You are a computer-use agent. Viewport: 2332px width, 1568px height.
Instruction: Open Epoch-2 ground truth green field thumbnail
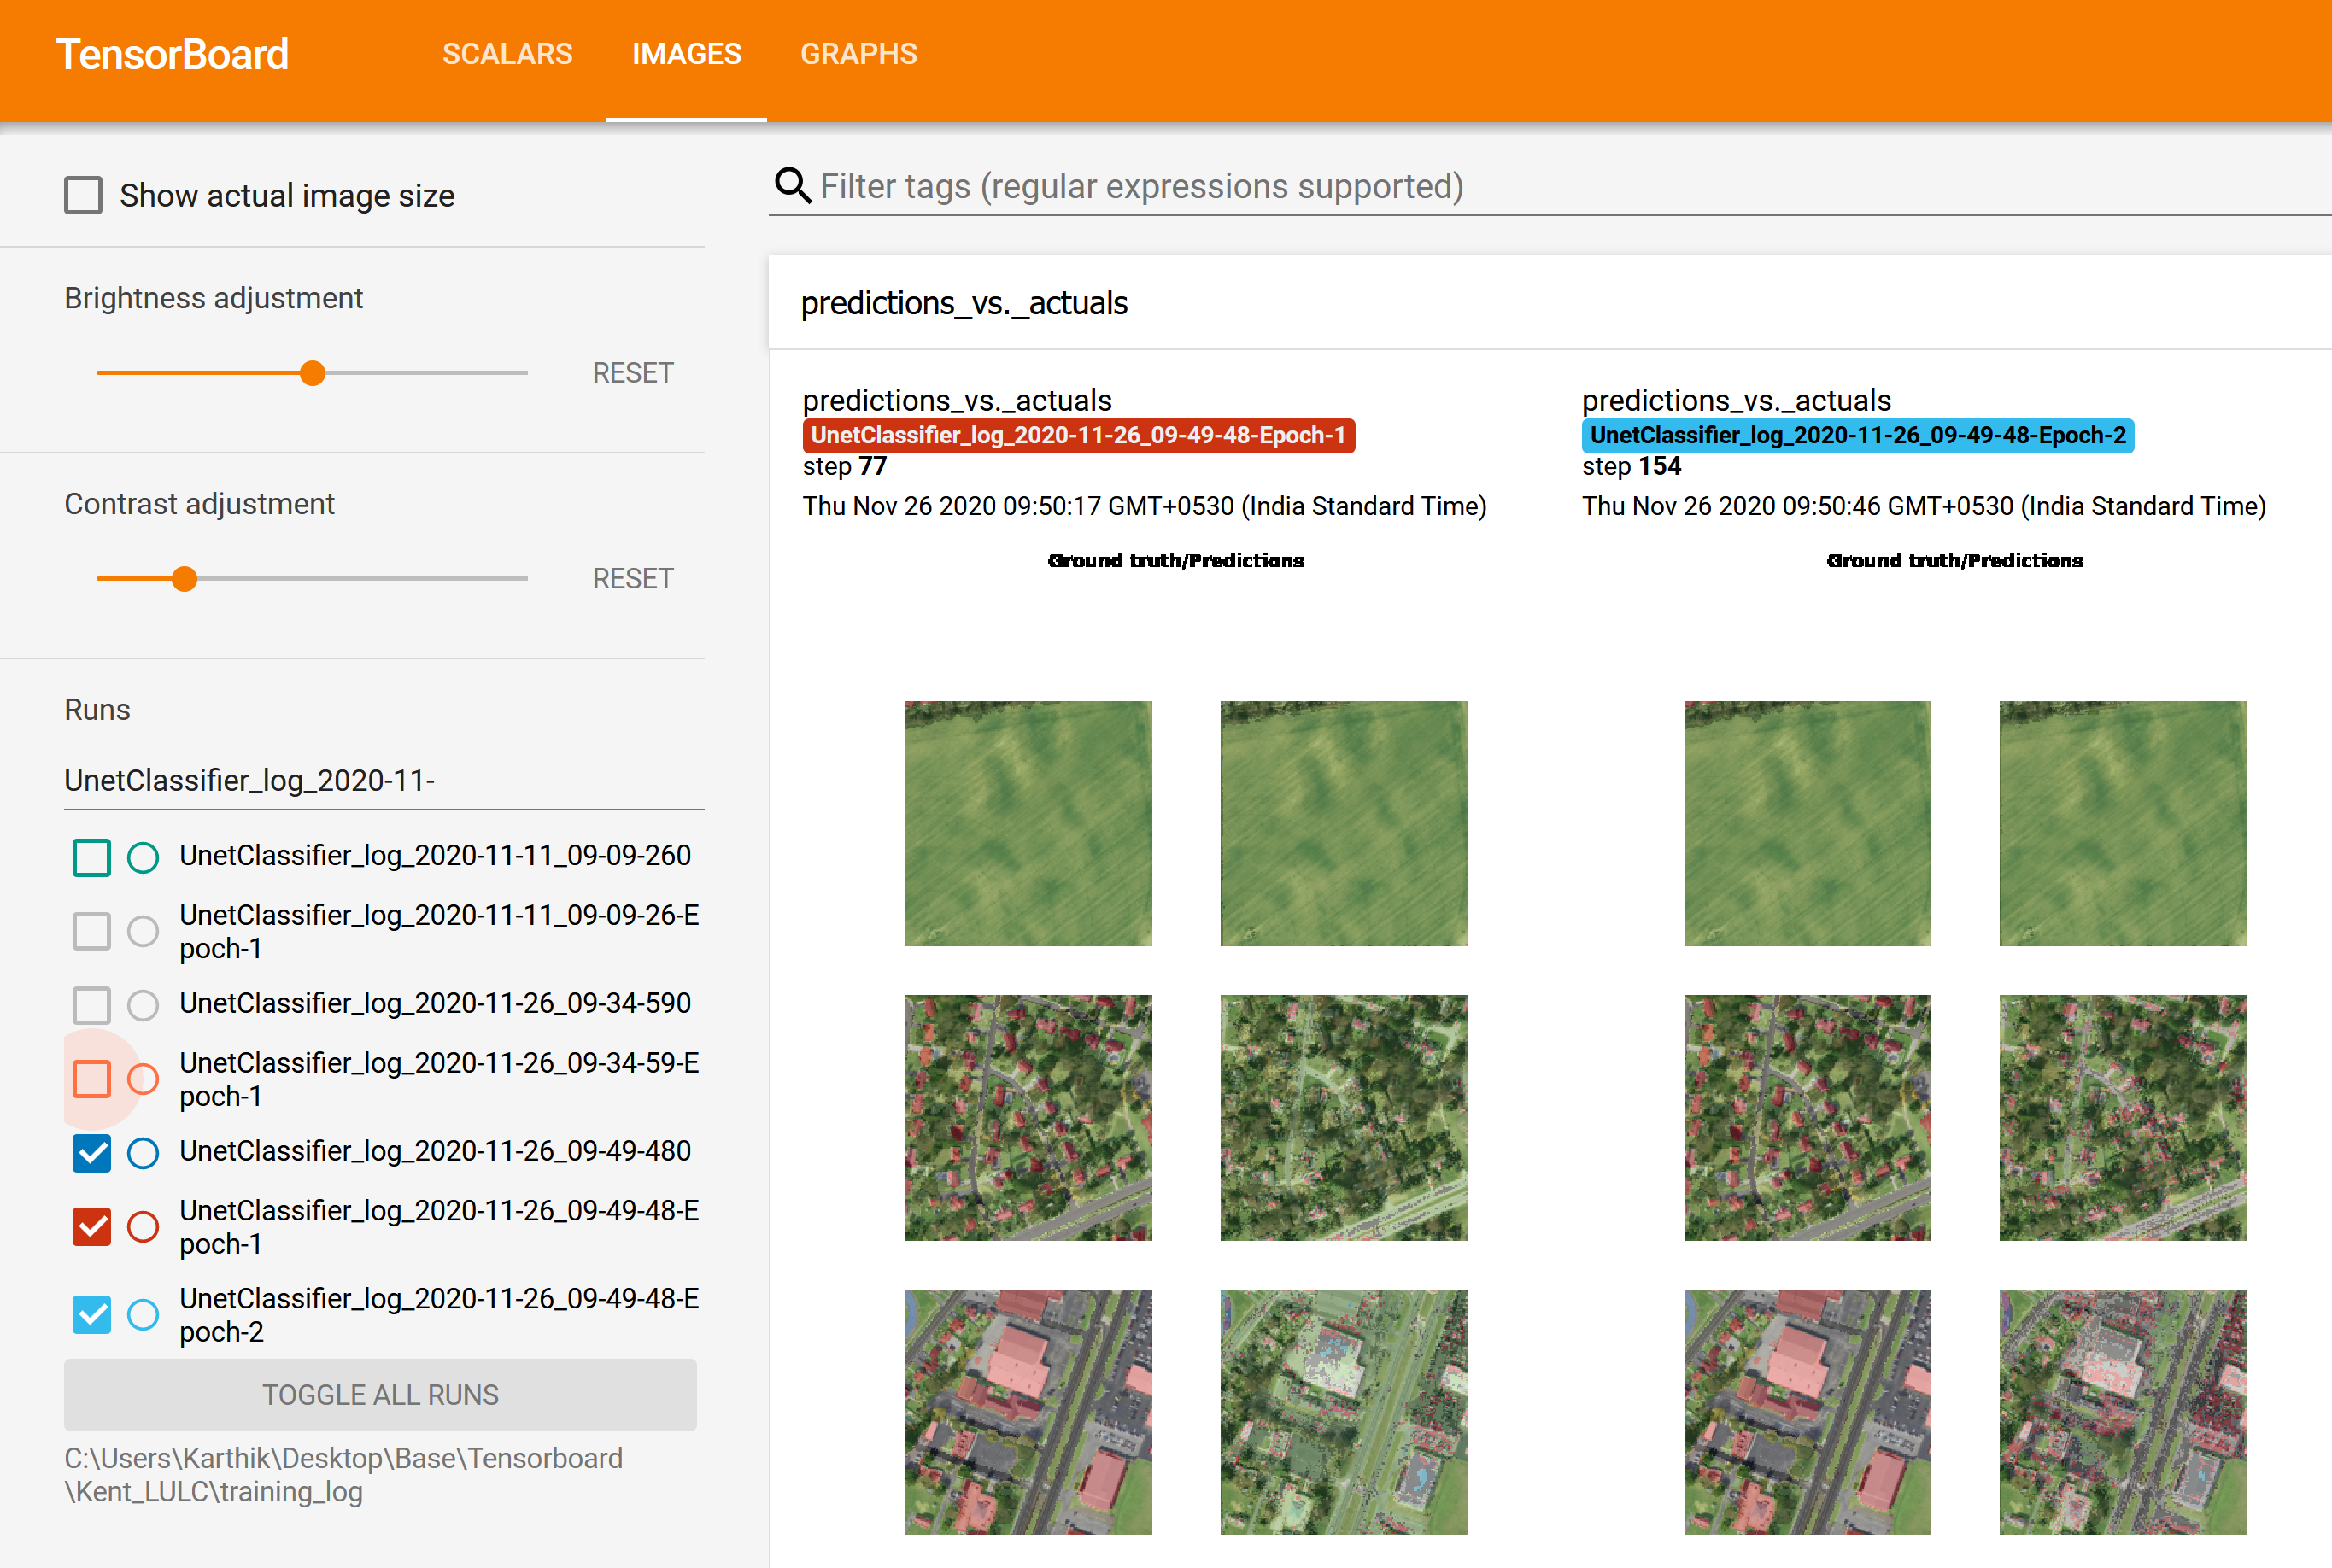point(1807,823)
